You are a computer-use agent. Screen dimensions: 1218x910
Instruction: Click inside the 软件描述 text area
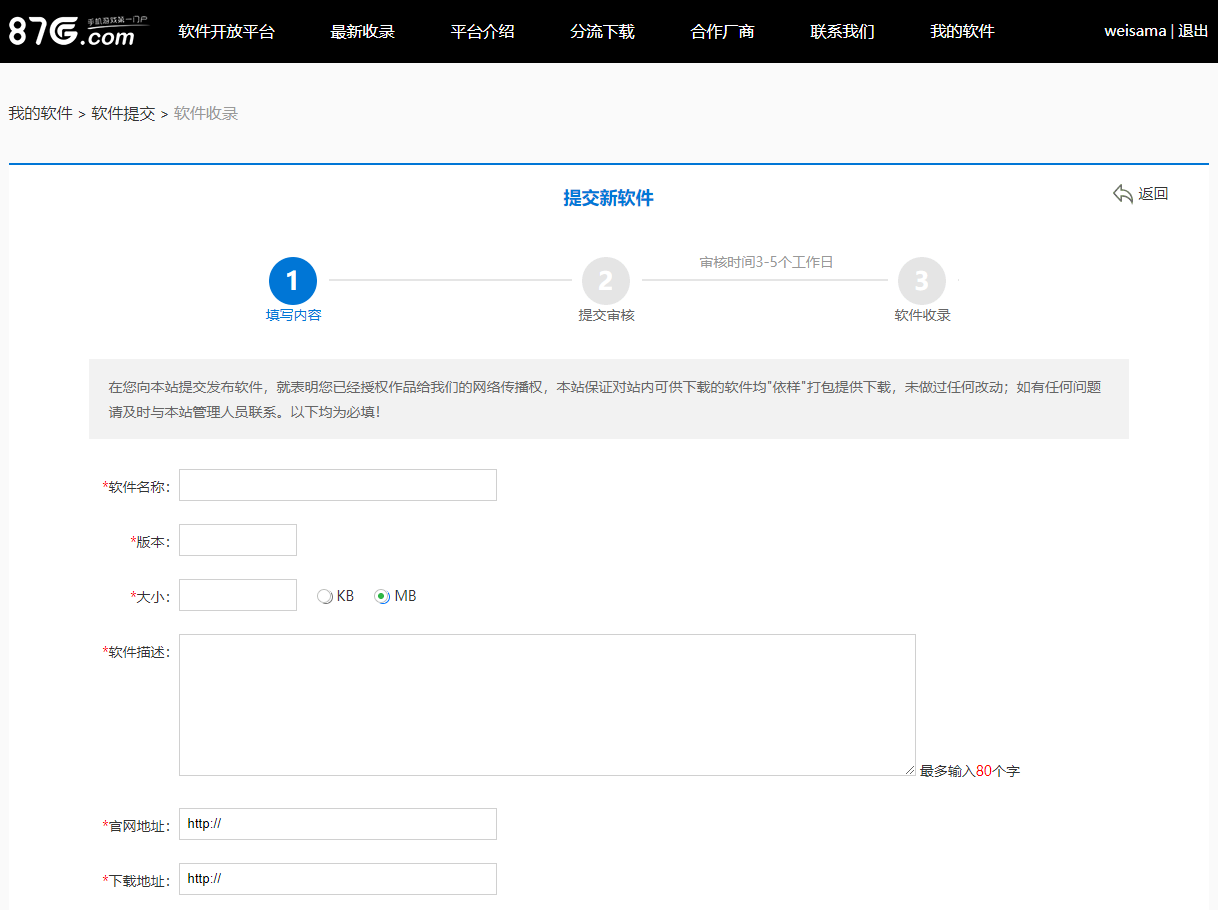547,705
